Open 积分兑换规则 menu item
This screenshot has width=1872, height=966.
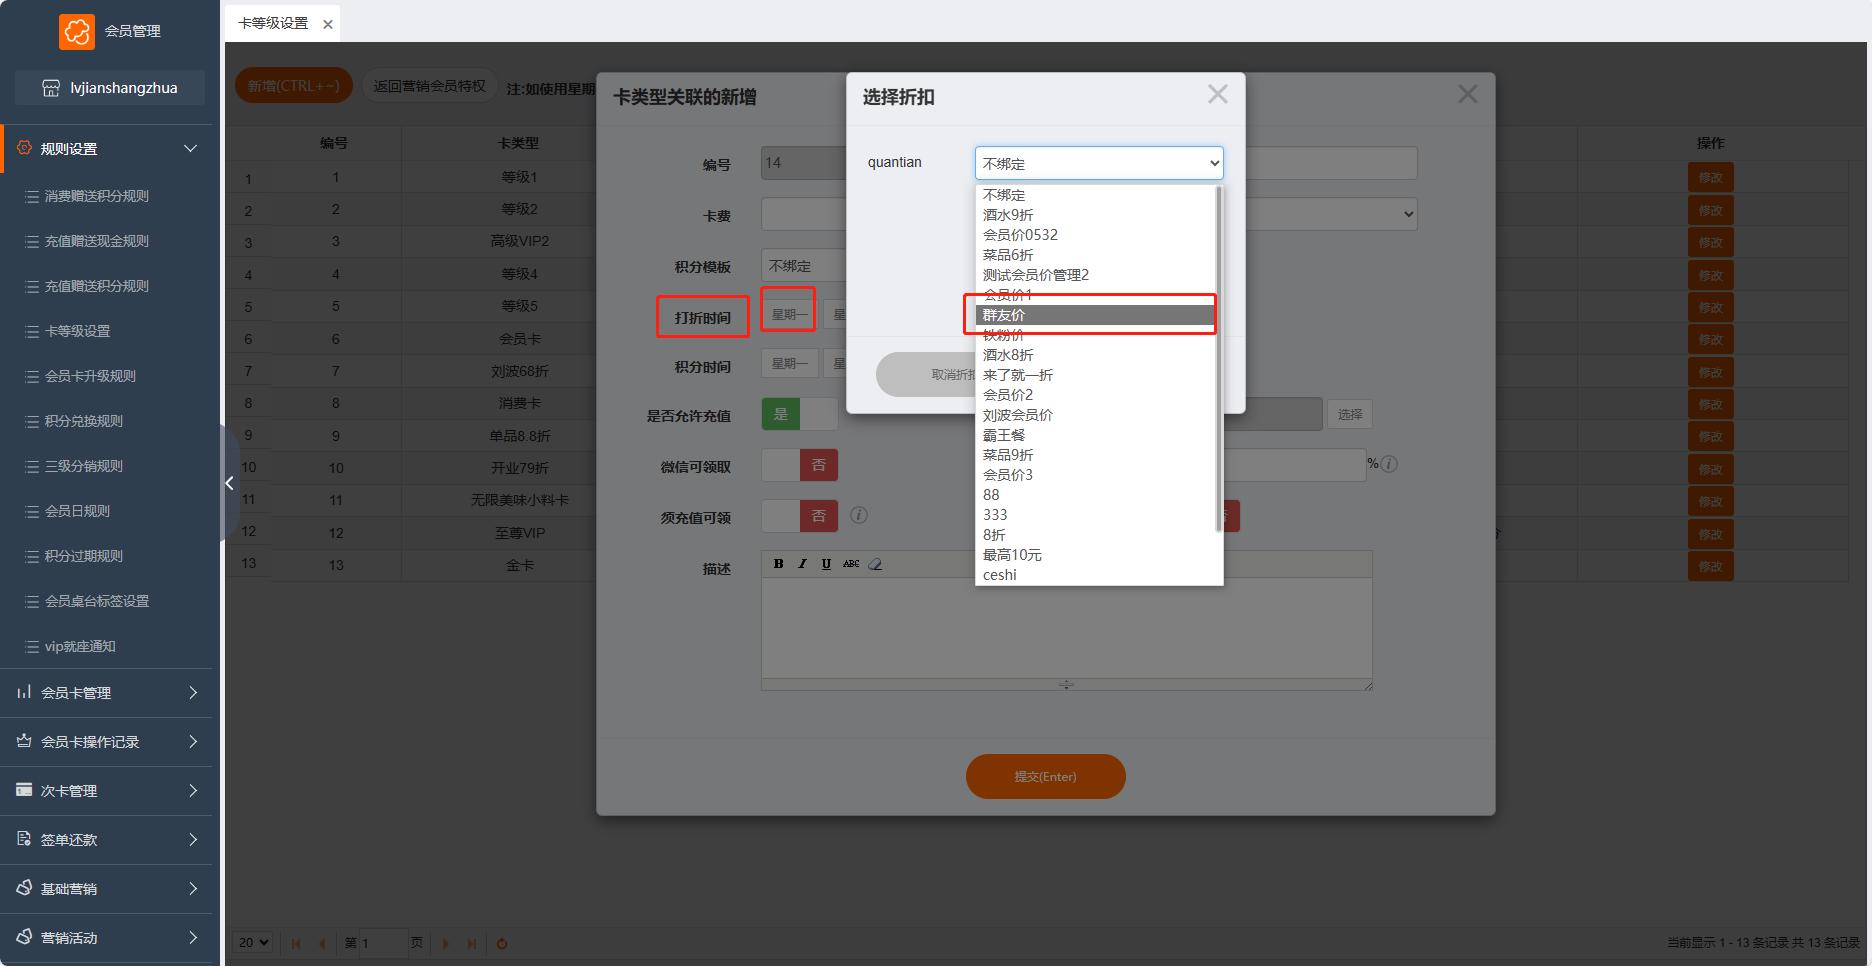pos(84,421)
